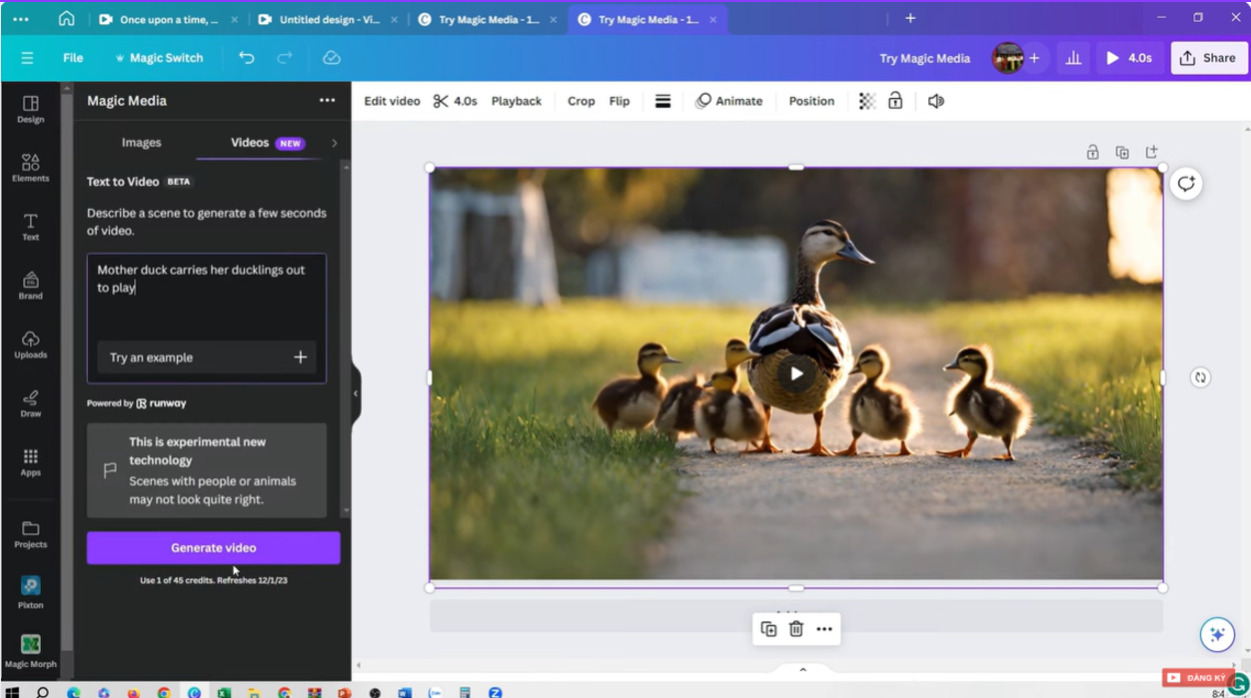
Task: Play the duck video on canvas
Action: pyautogui.click(x=796, y=374)
